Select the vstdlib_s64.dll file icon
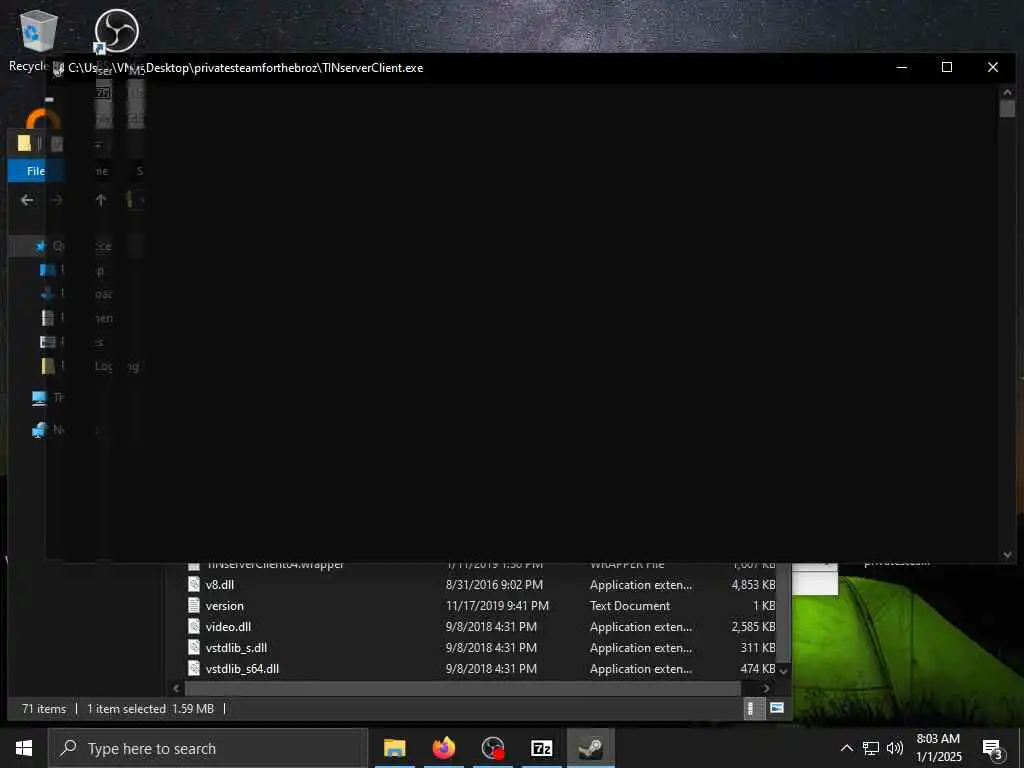 tap(194, 668)
